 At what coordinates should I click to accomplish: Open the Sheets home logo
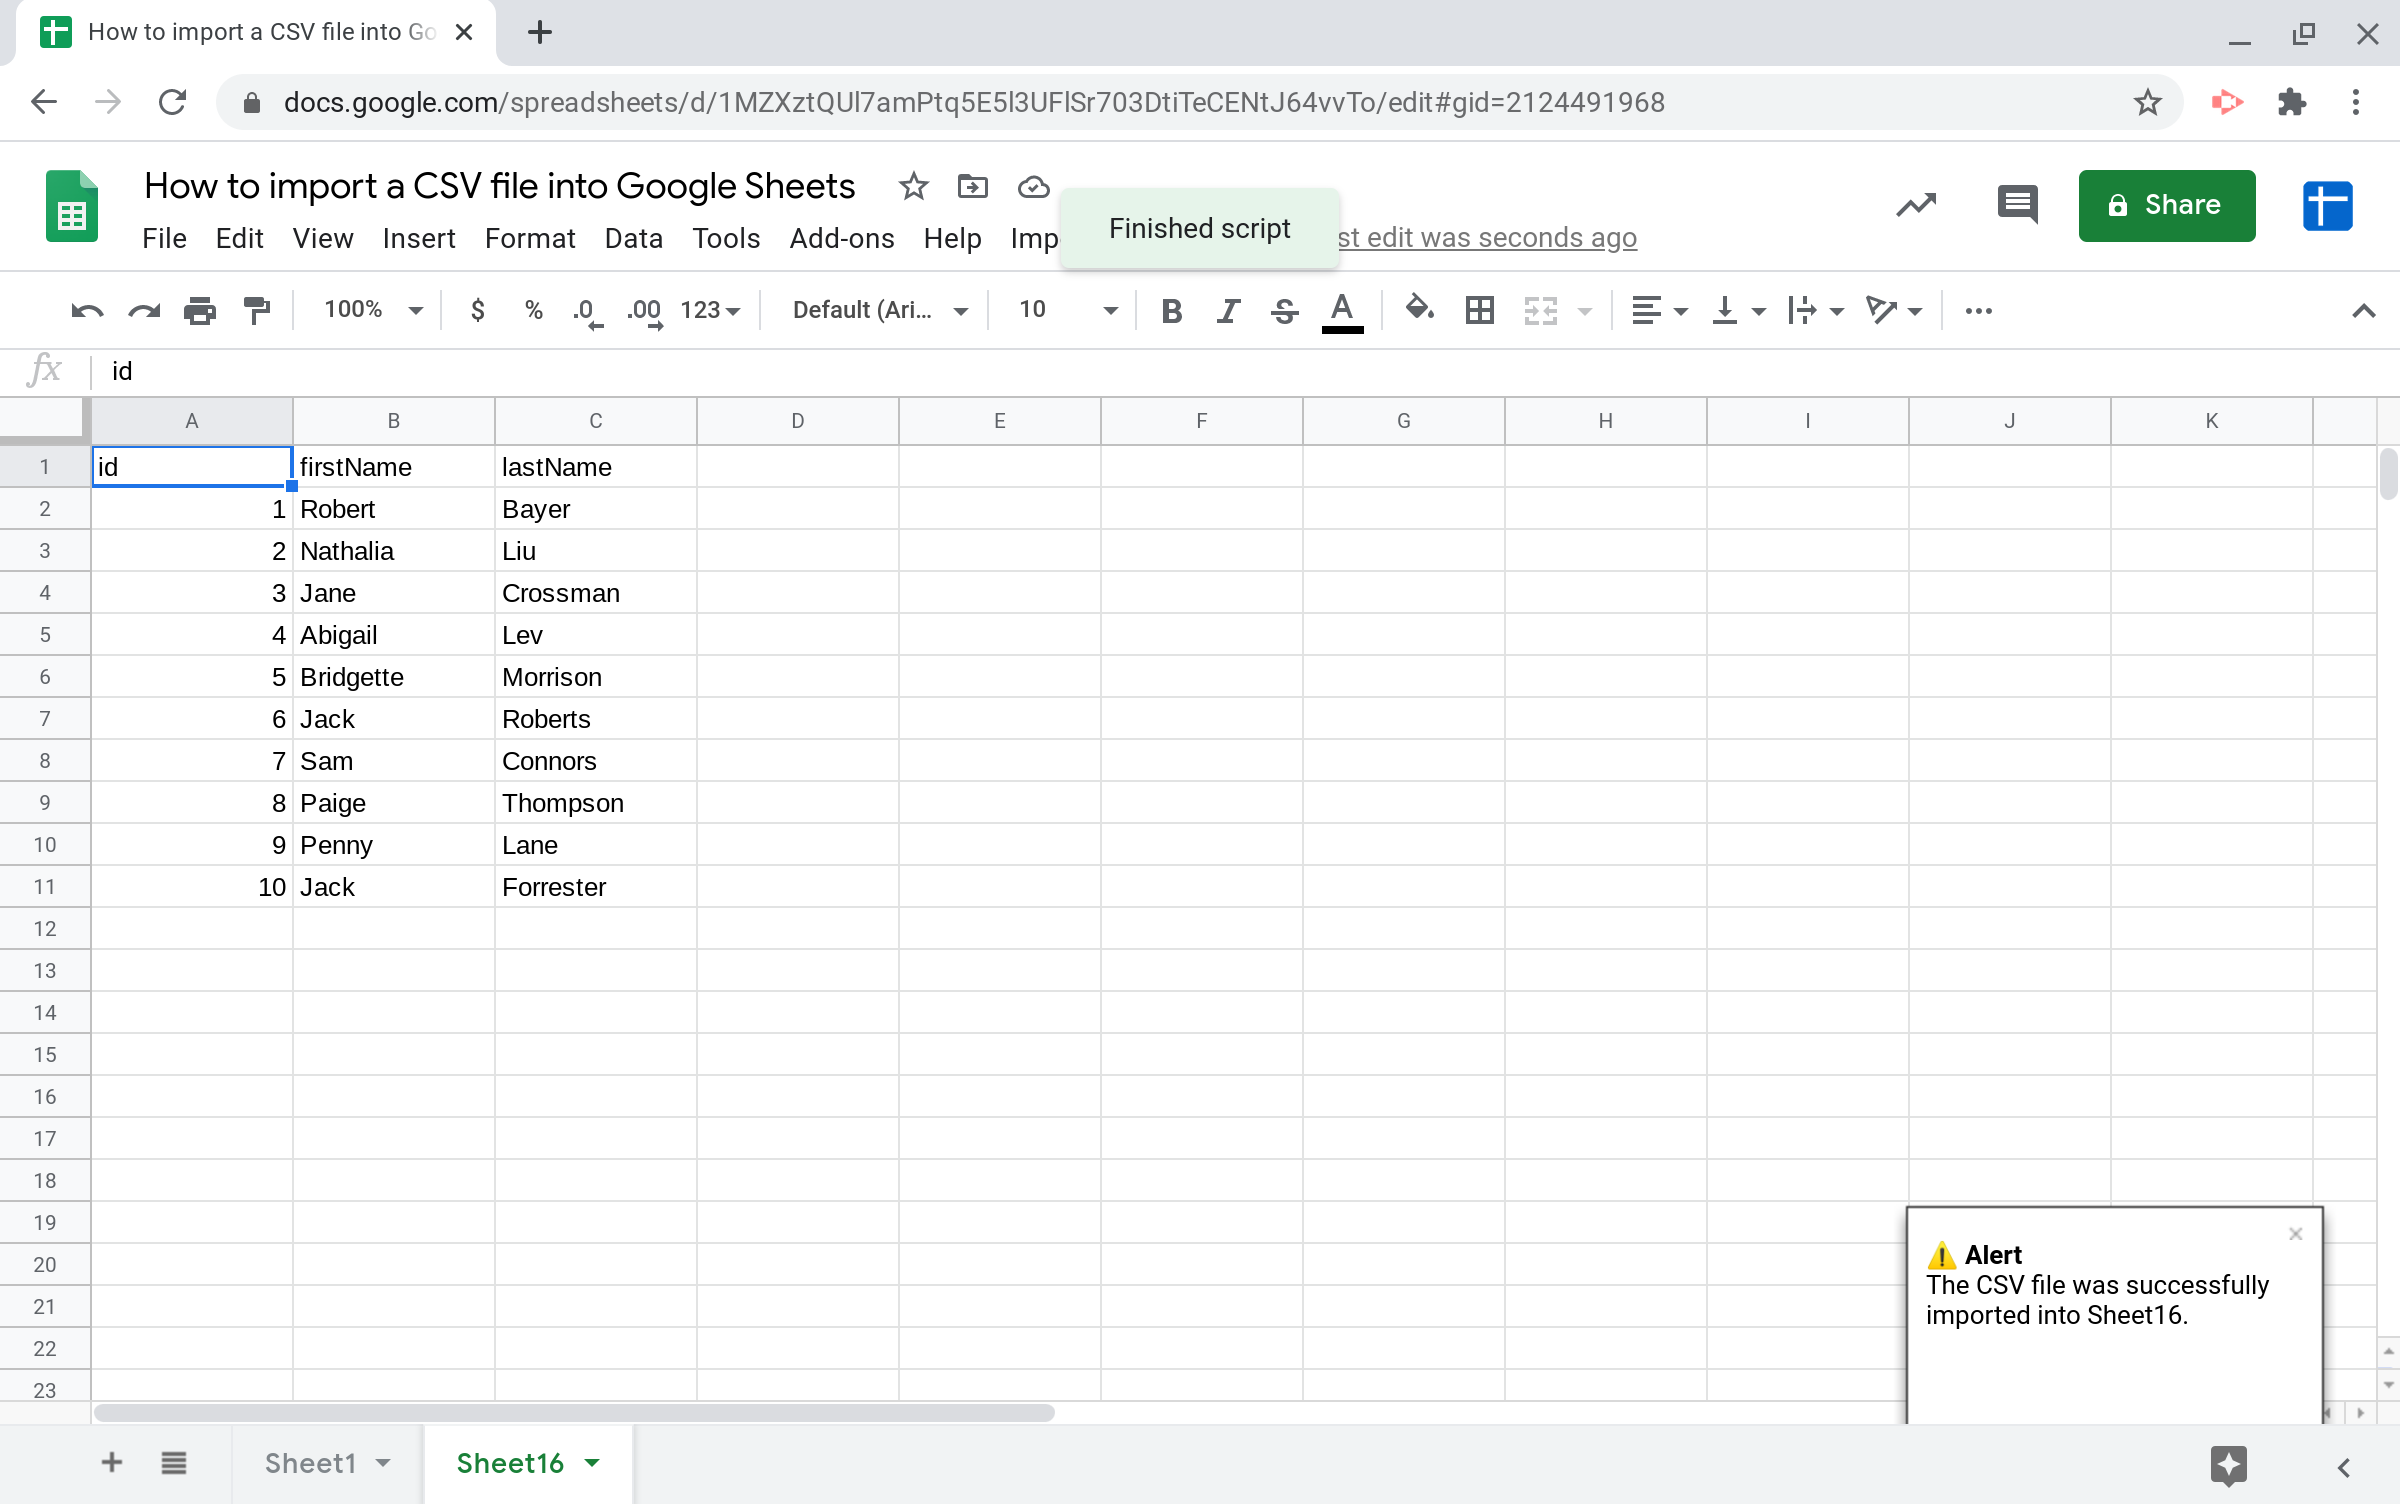(72, 206)
